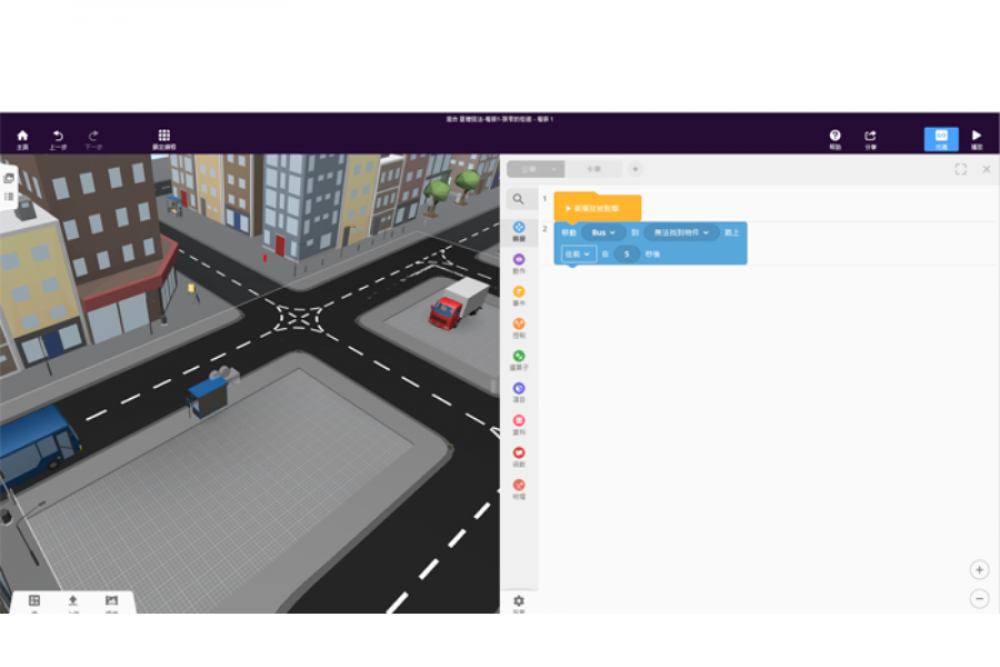Select the purple Actions block category
Viewport: 1000px width, 667px height.
519,262
